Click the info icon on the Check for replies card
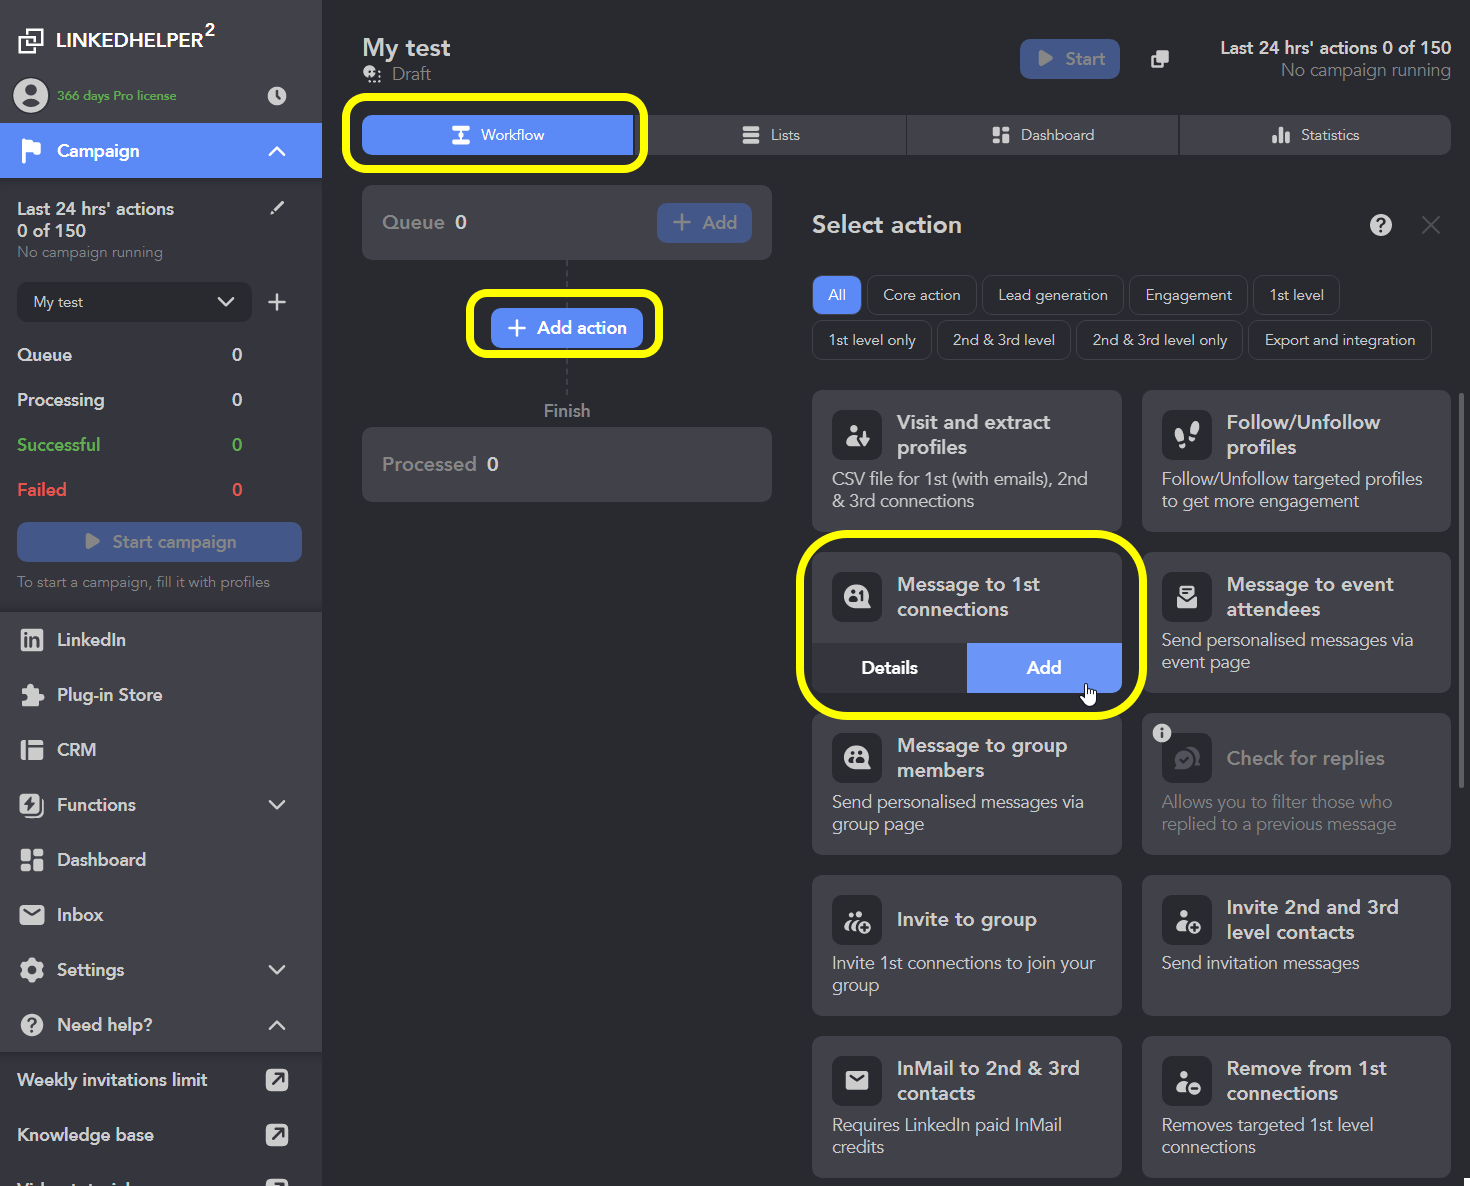 pyautogui.click(x=1162, y=733)
